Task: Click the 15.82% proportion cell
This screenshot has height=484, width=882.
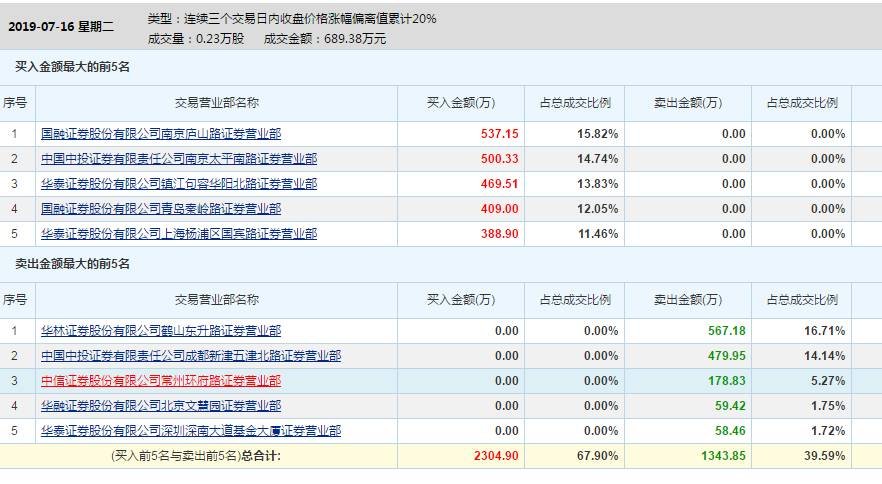Action: point(597,133)
